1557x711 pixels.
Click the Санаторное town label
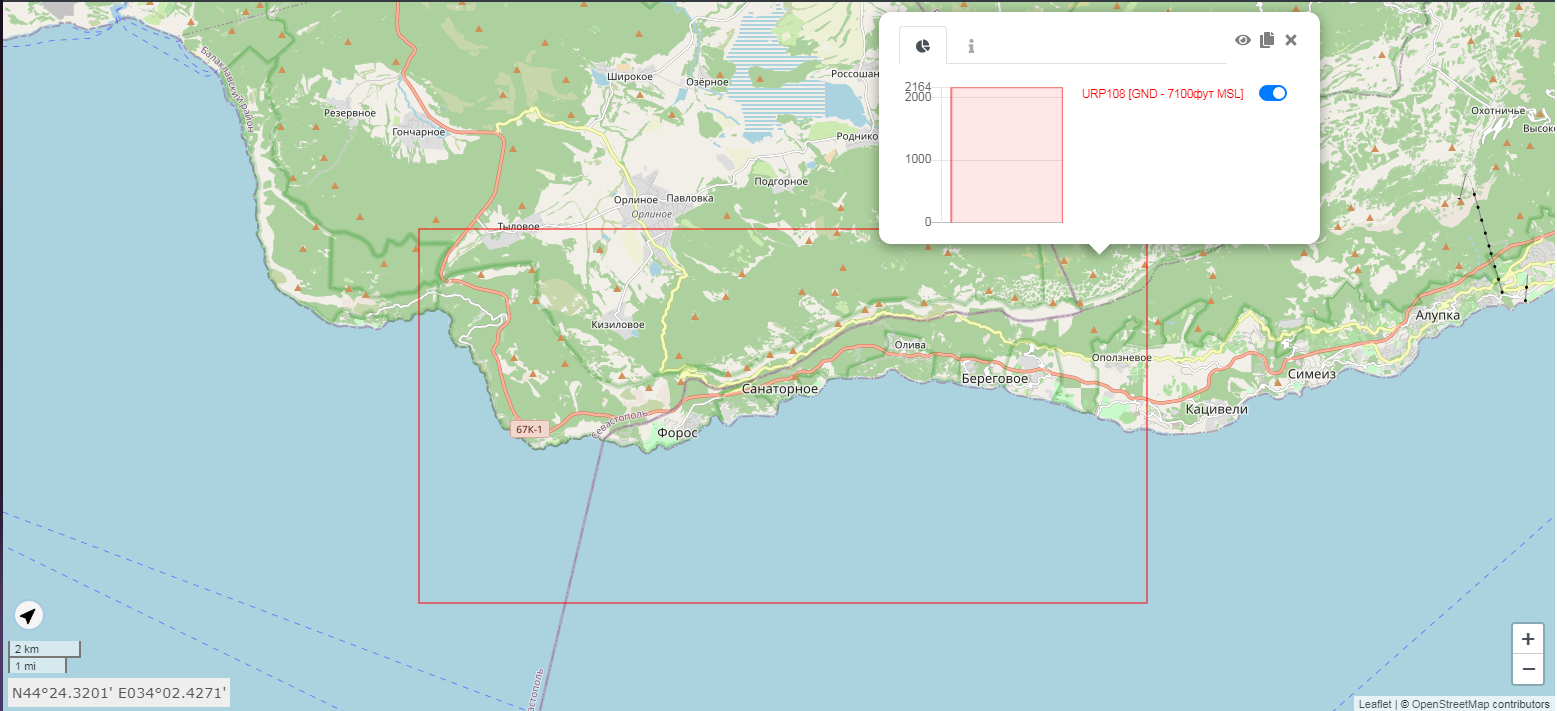point(779,389)
